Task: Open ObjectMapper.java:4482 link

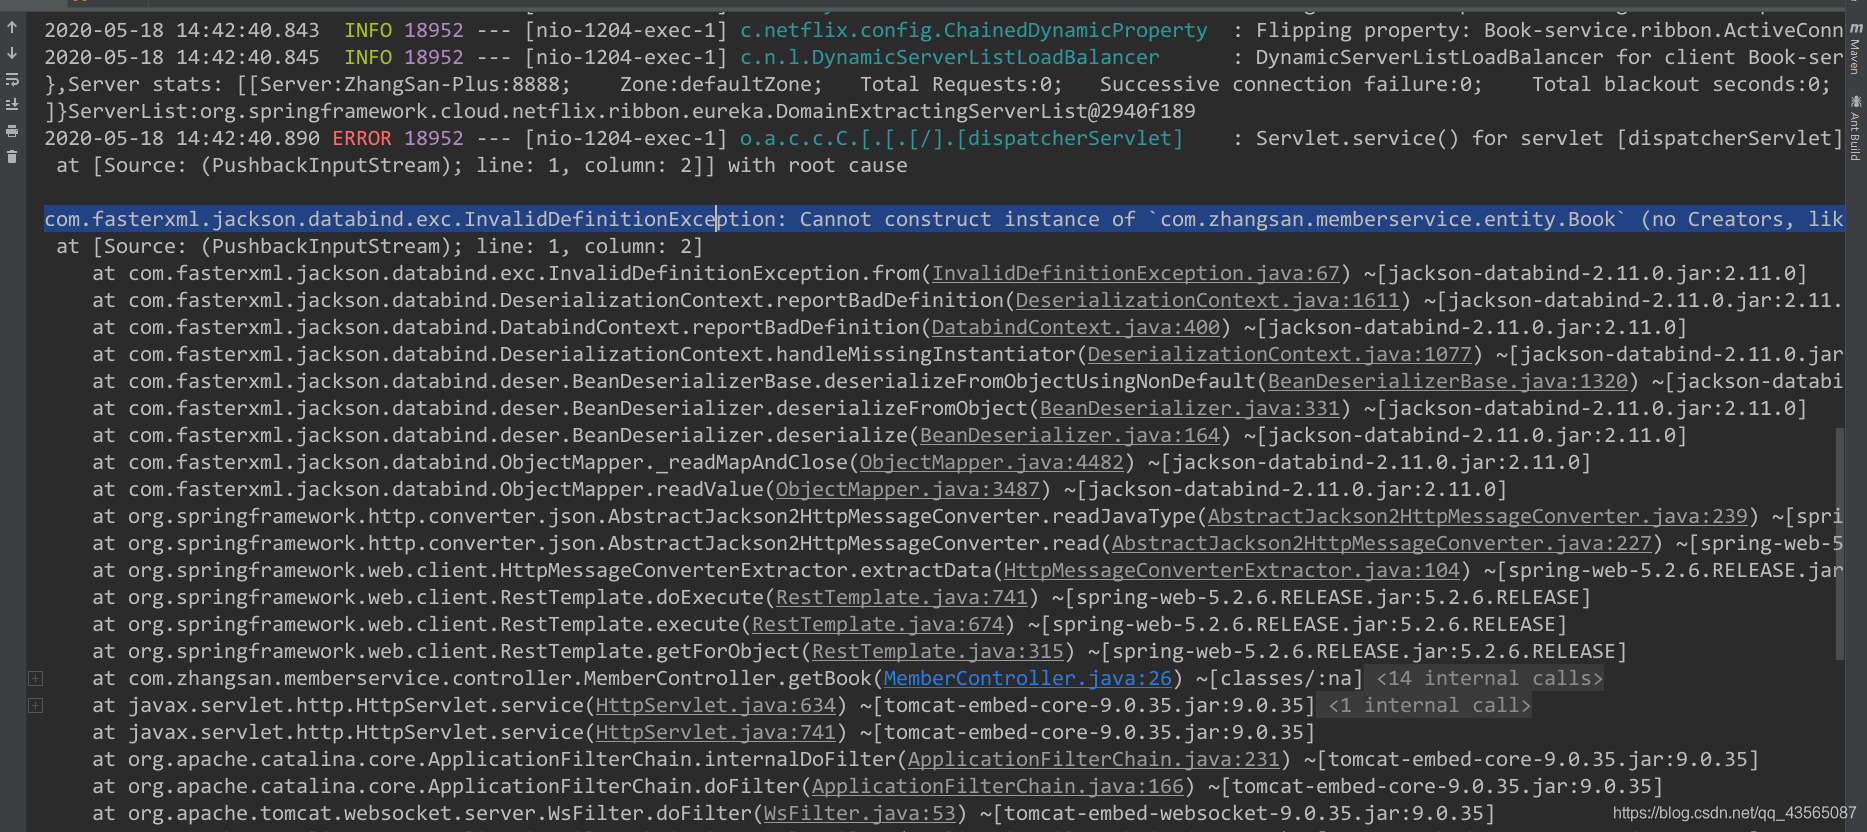Action: click(x=992, y=462)
